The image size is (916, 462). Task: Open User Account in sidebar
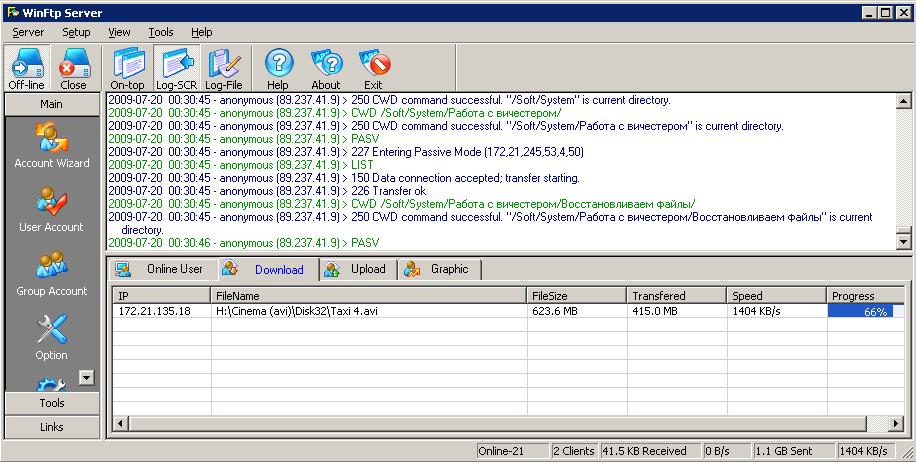click(x=52, y=210)
